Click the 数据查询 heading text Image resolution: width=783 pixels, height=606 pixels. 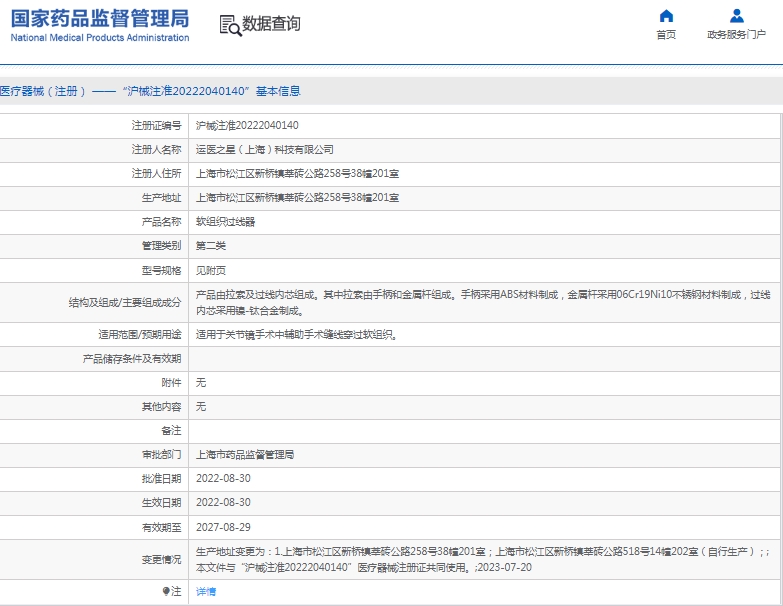pyautogui.click(x=271, y=23)
